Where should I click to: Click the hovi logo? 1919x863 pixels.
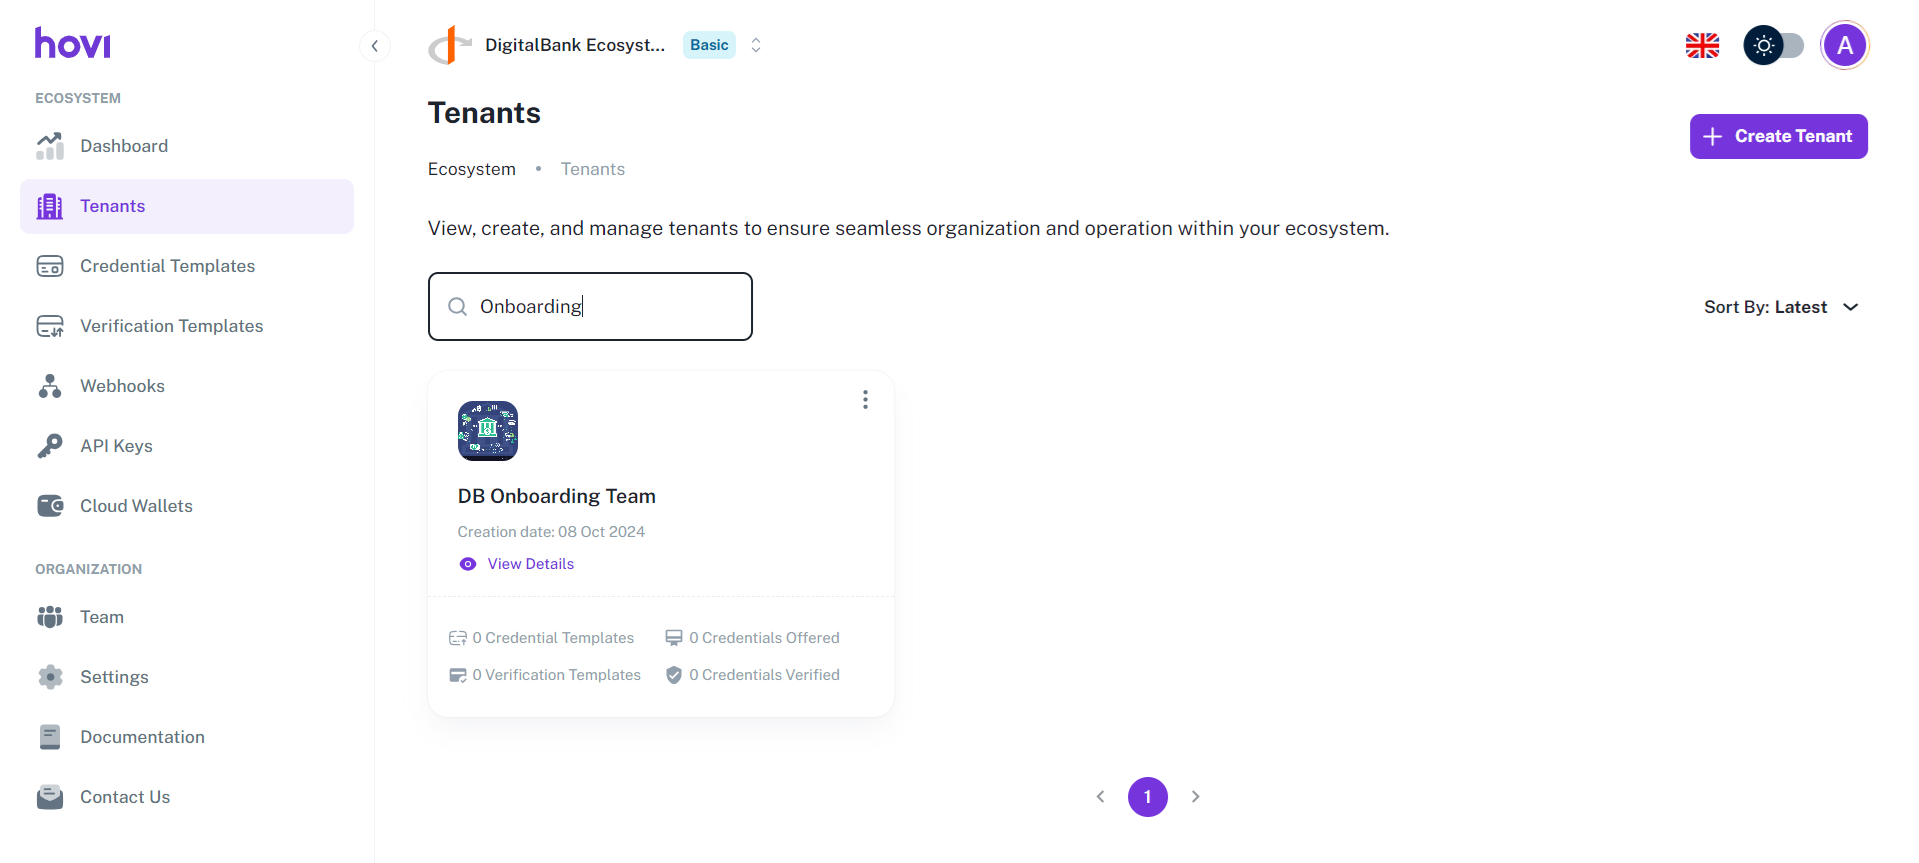(73, 44)
